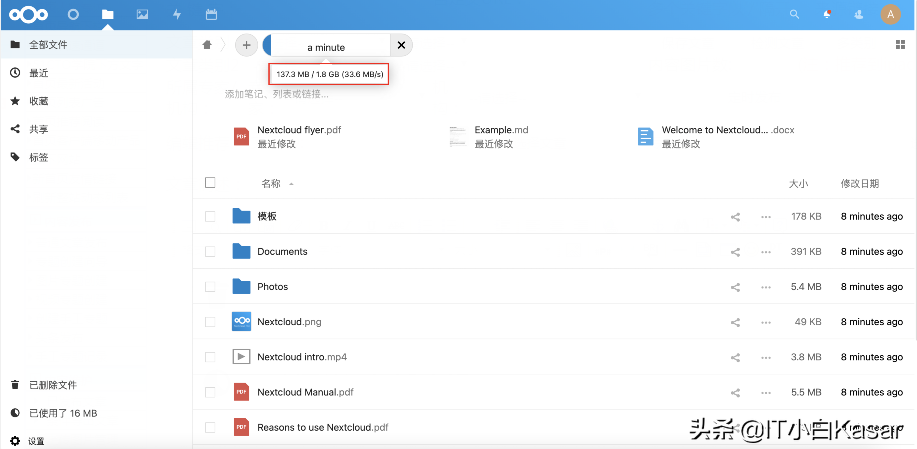
Task: Click the Nextcloud Manual.pdf PDF icon
Action: pos(241,392)
